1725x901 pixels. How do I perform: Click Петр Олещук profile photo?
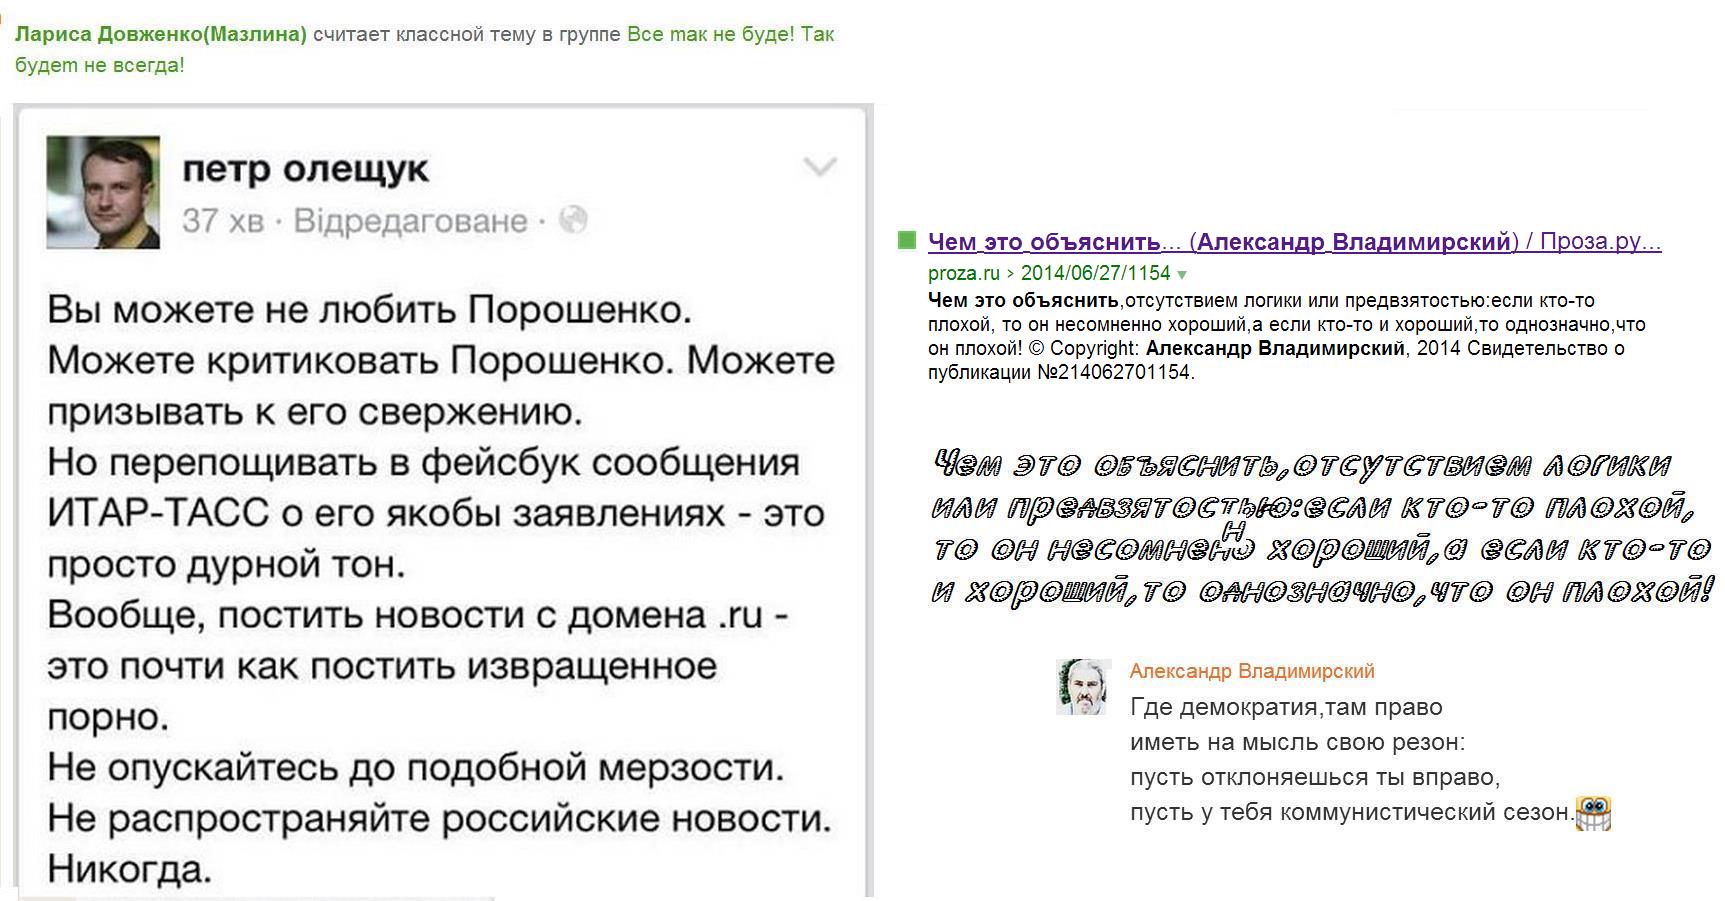click(103, 192)
